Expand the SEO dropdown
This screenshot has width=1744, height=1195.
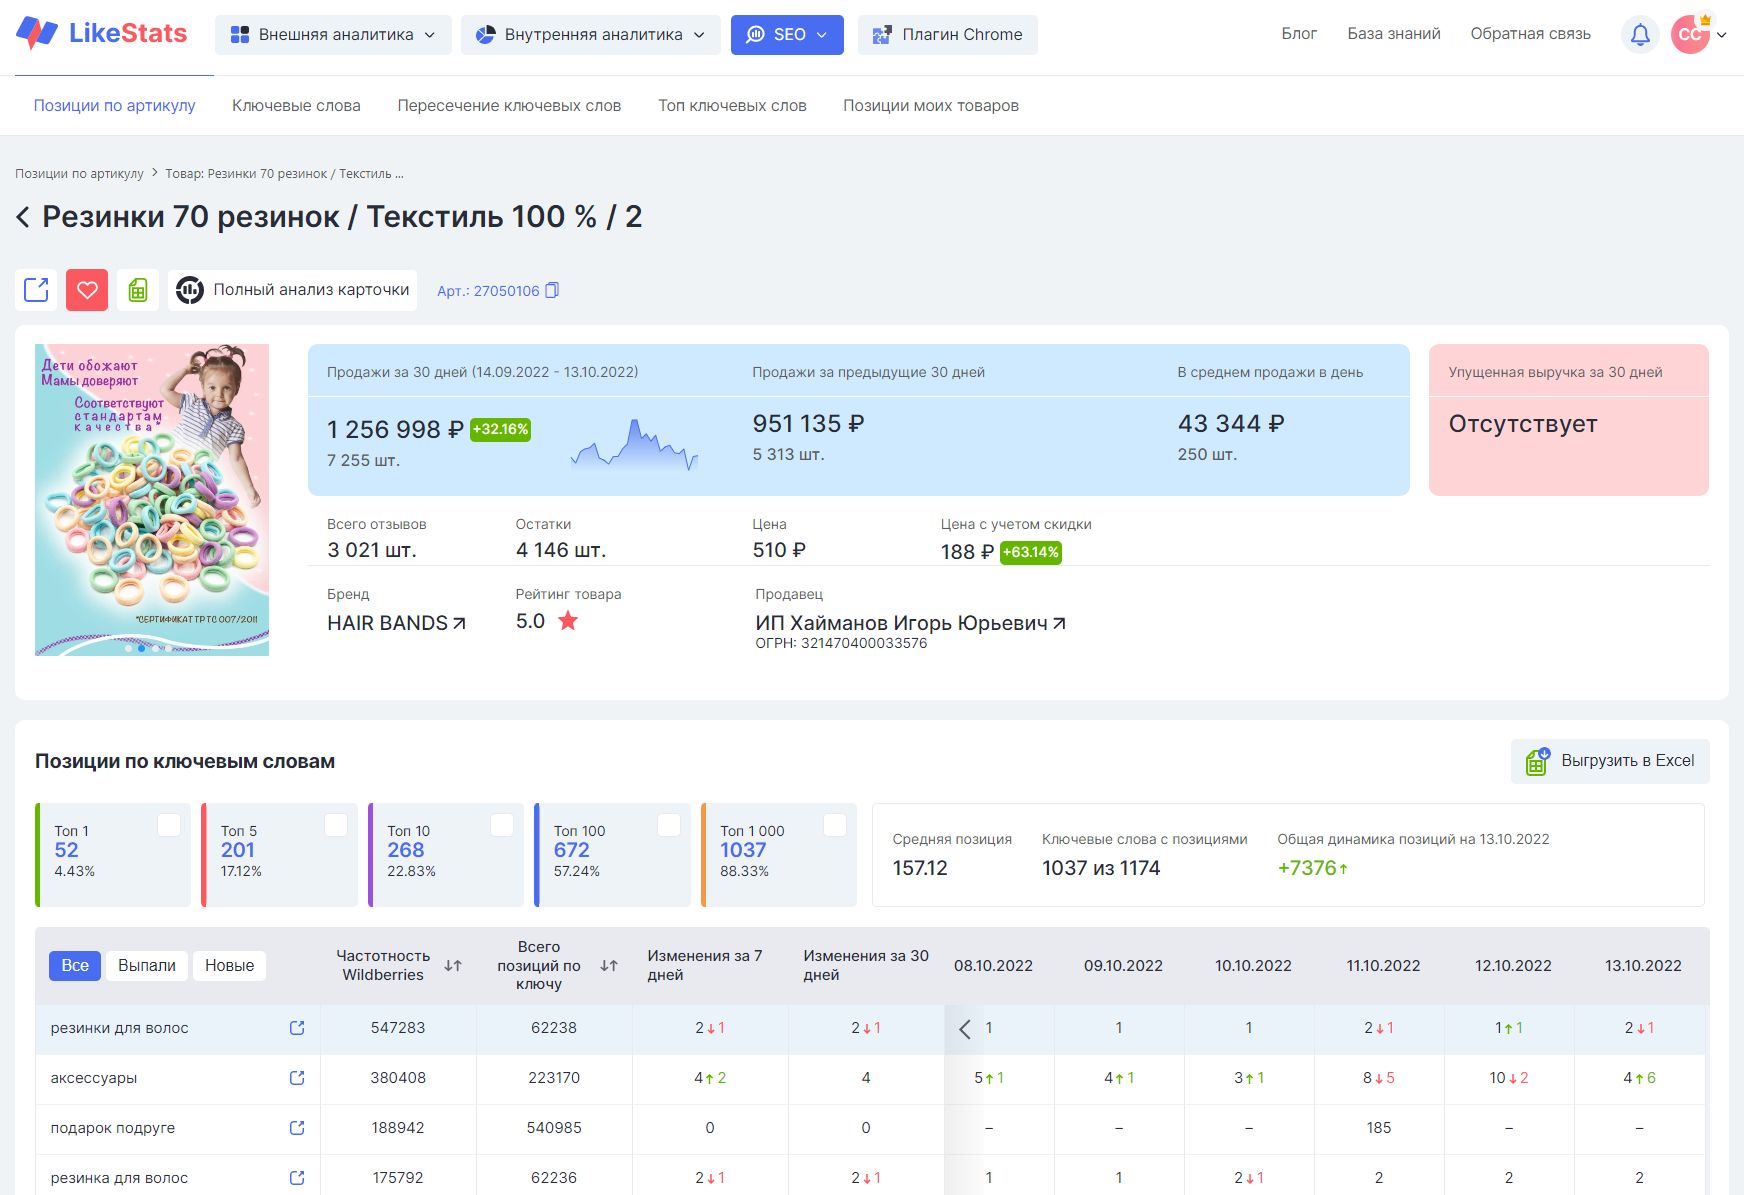(787, 35)
